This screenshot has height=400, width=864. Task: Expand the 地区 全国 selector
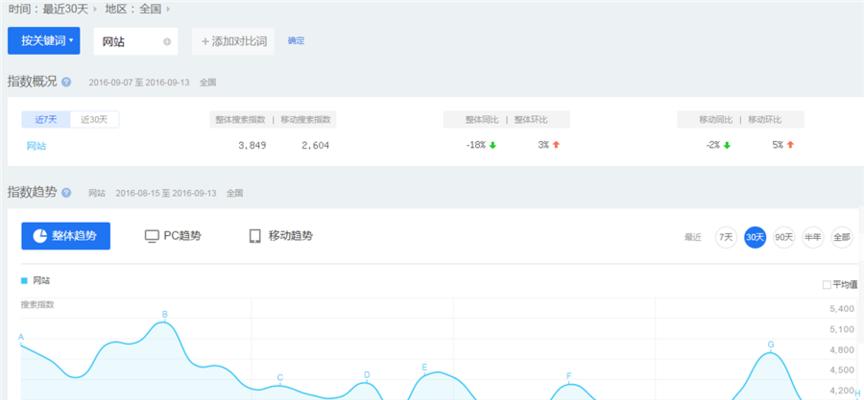[143, 8]
